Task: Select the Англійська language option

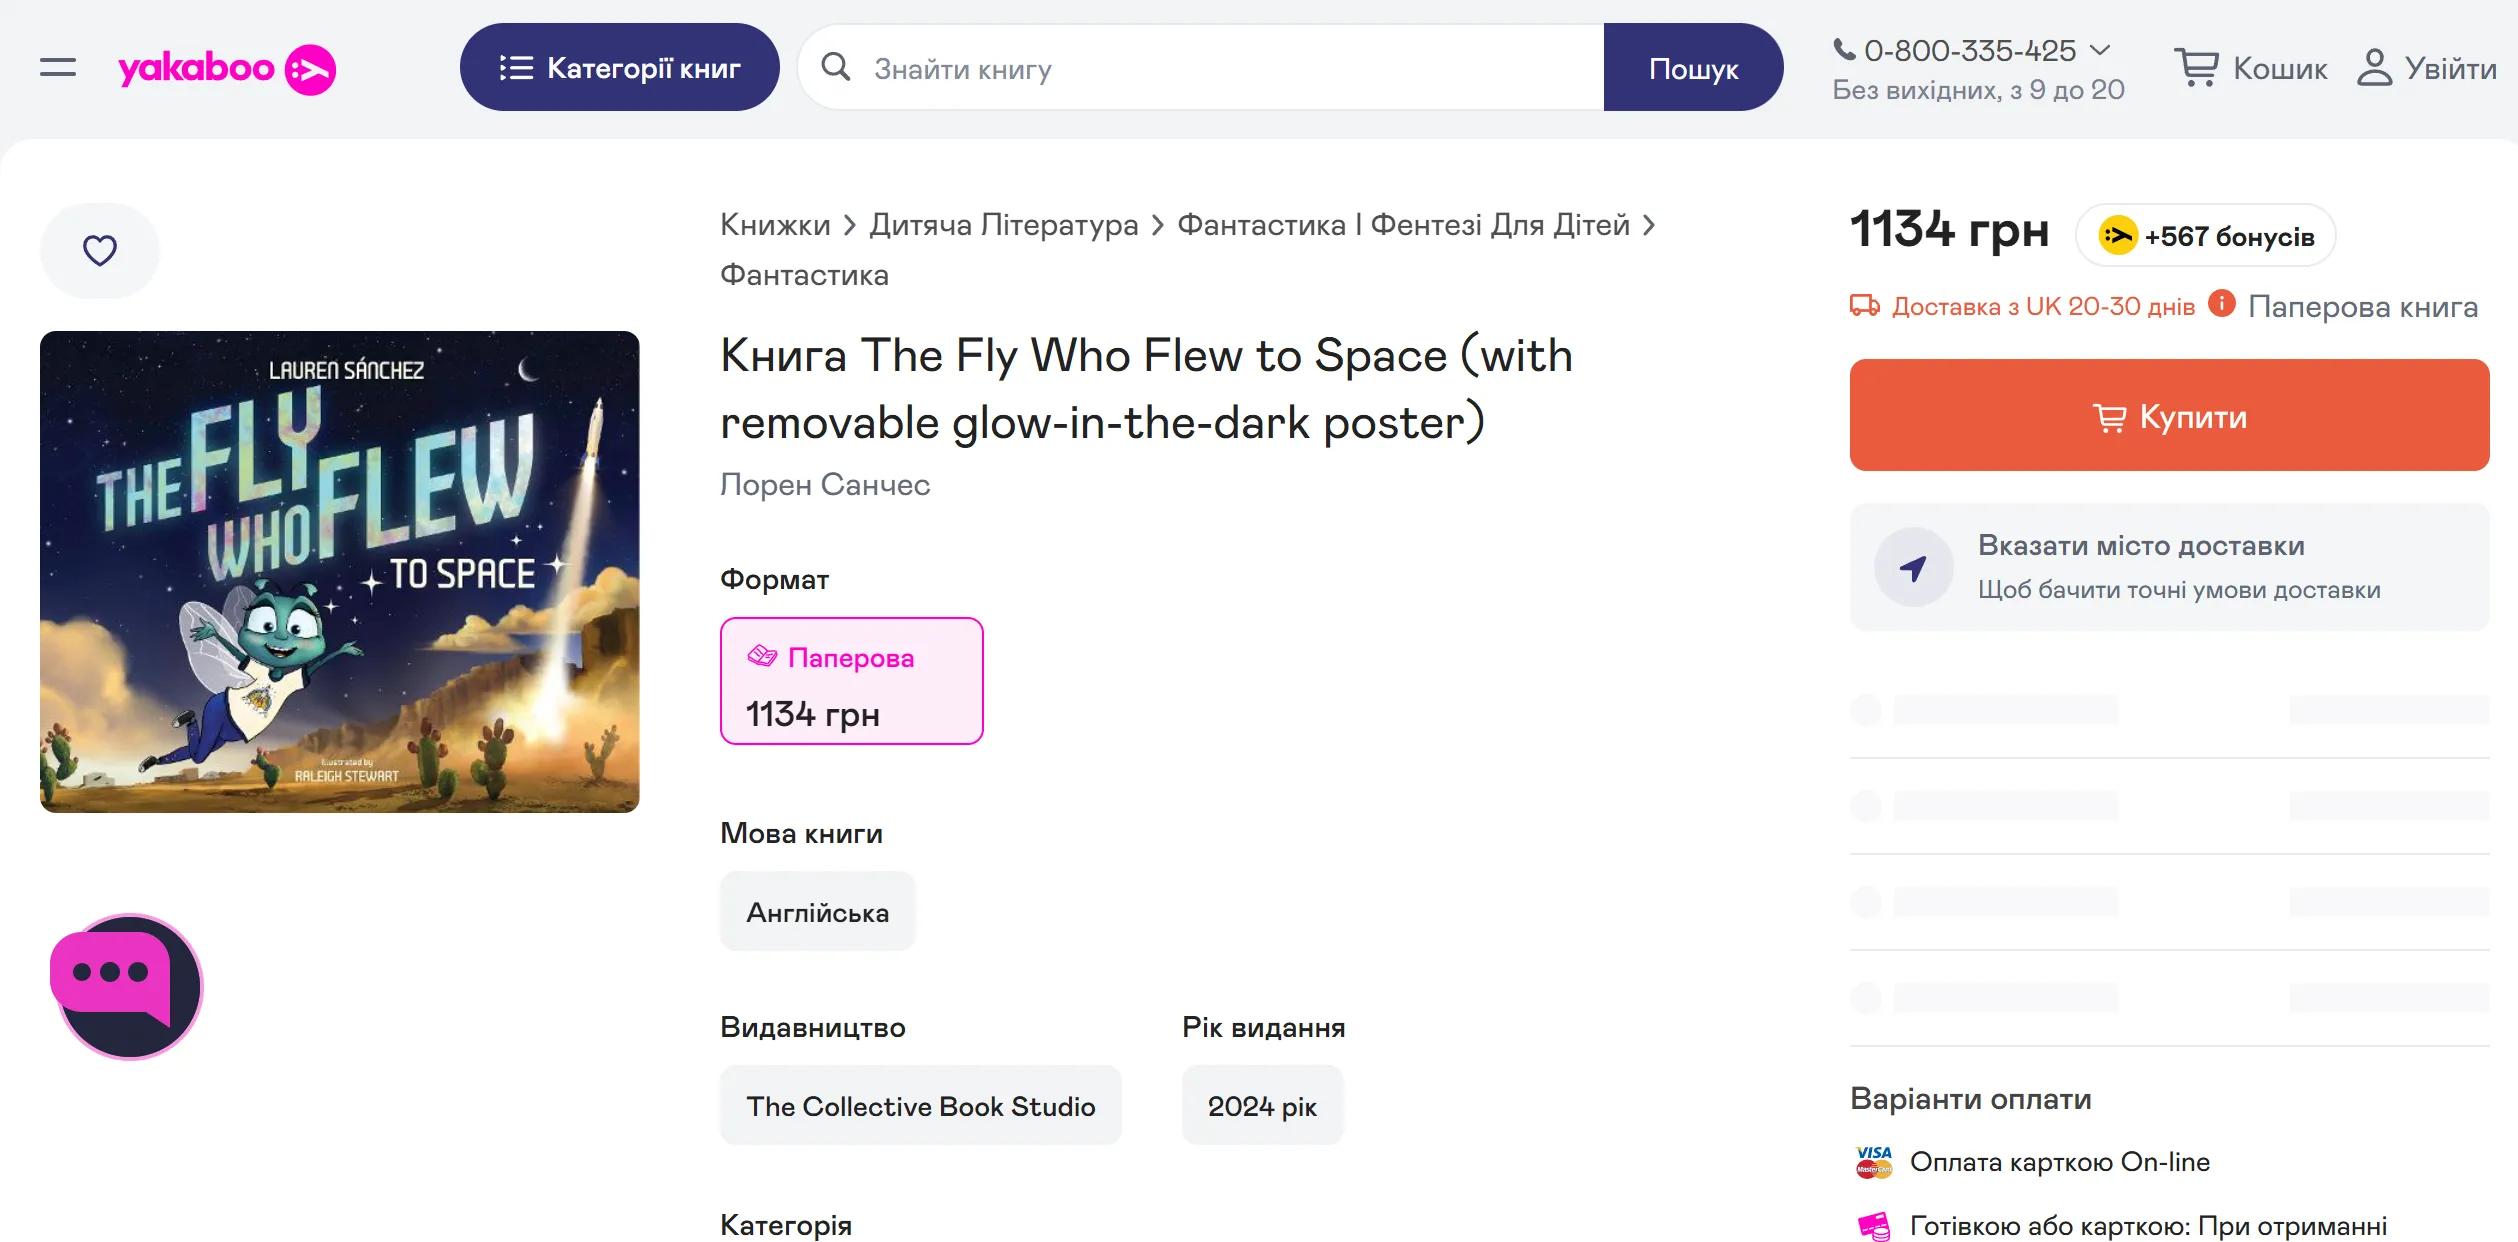Action: tap(817, 912)
